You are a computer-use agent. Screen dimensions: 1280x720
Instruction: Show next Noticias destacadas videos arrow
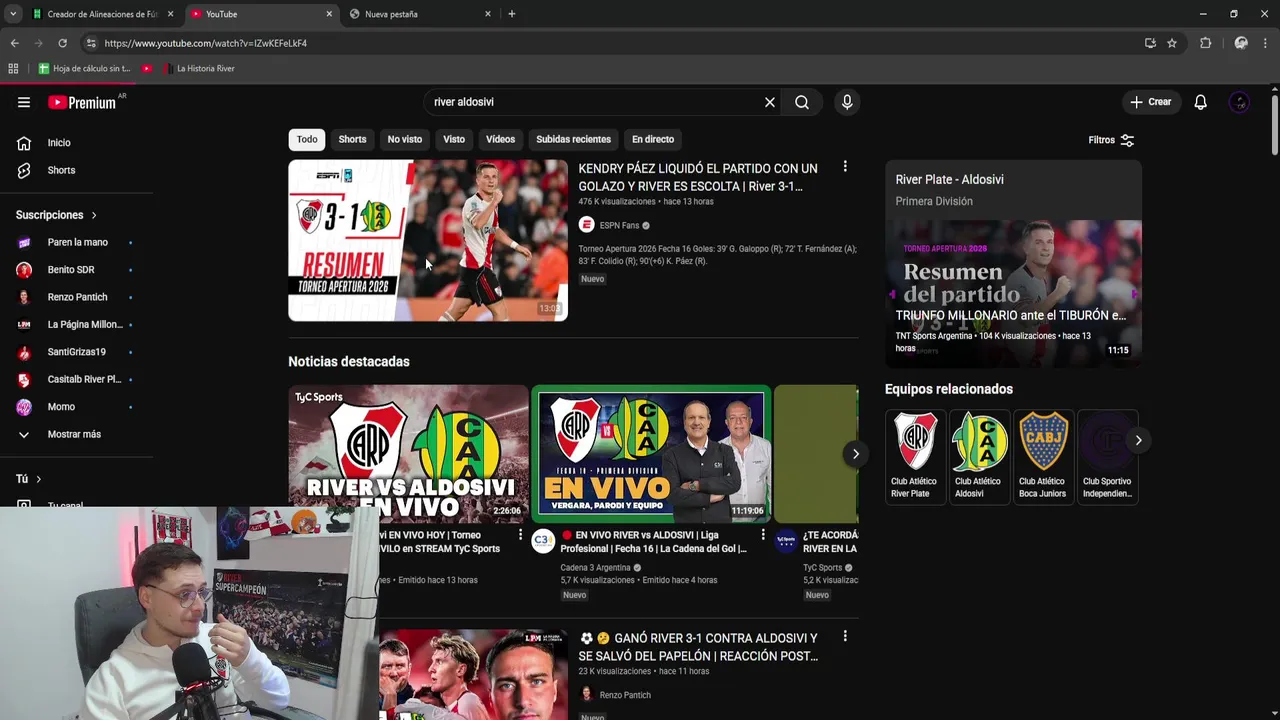click(855, 454)
